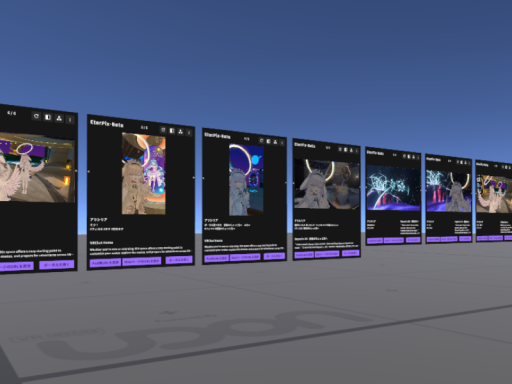512x384 pixels.
Task: Click the middle purple button on the silver-haired portrait panel
Action: (x=245, y=257)
